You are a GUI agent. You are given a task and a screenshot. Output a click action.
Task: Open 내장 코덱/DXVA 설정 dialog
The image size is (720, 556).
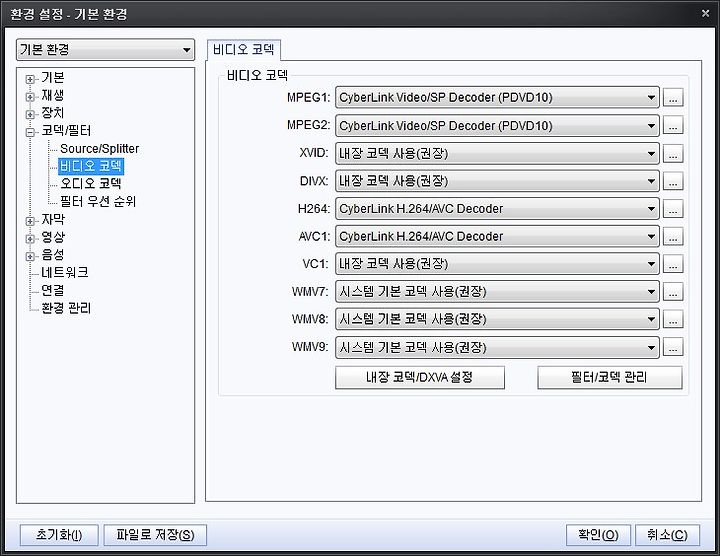pyautogui.click(x=420, y=377)
